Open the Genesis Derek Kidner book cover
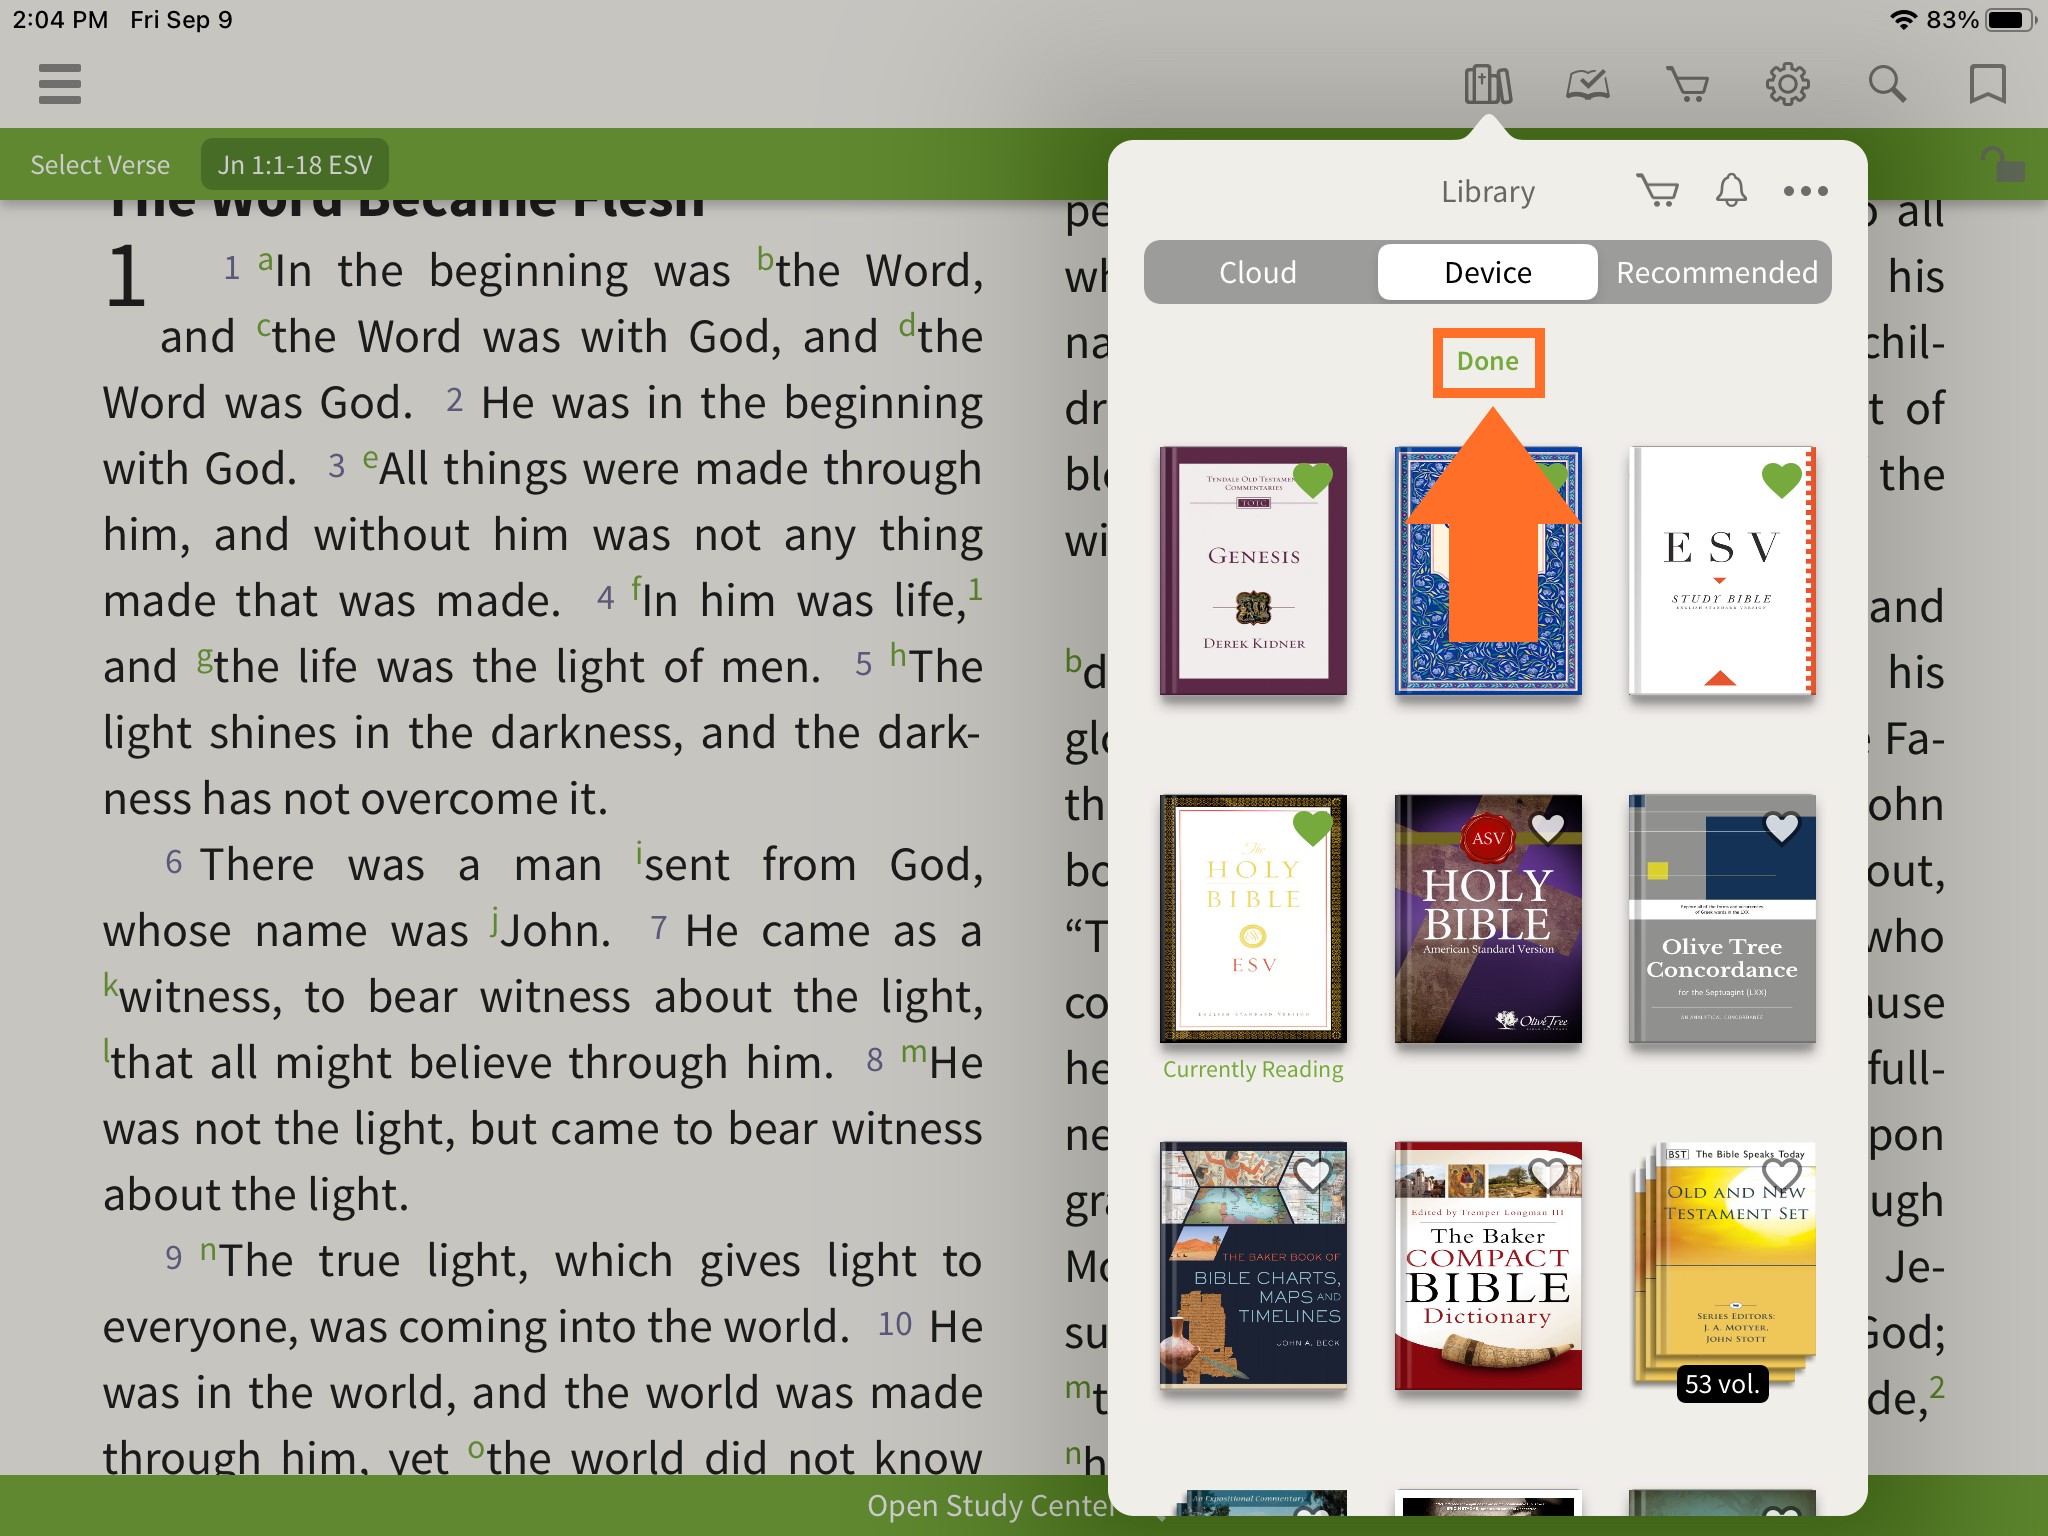Viewport: 2048px width, 1536px height. click(1253, 570)
